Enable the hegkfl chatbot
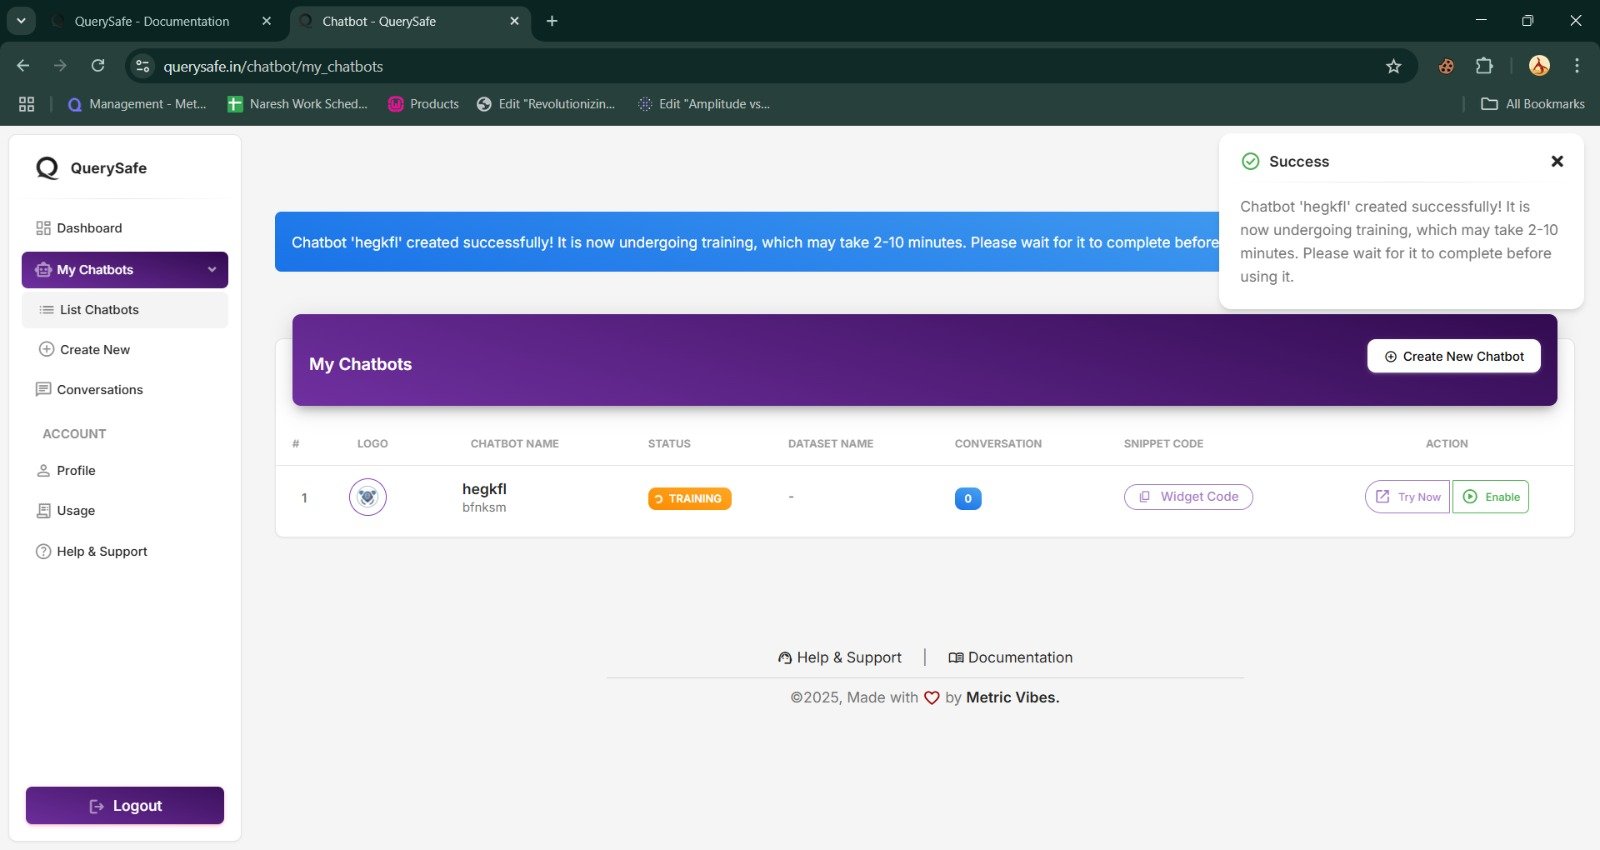The height and width of the screenshot is (850, 1600). (1491, 497)
